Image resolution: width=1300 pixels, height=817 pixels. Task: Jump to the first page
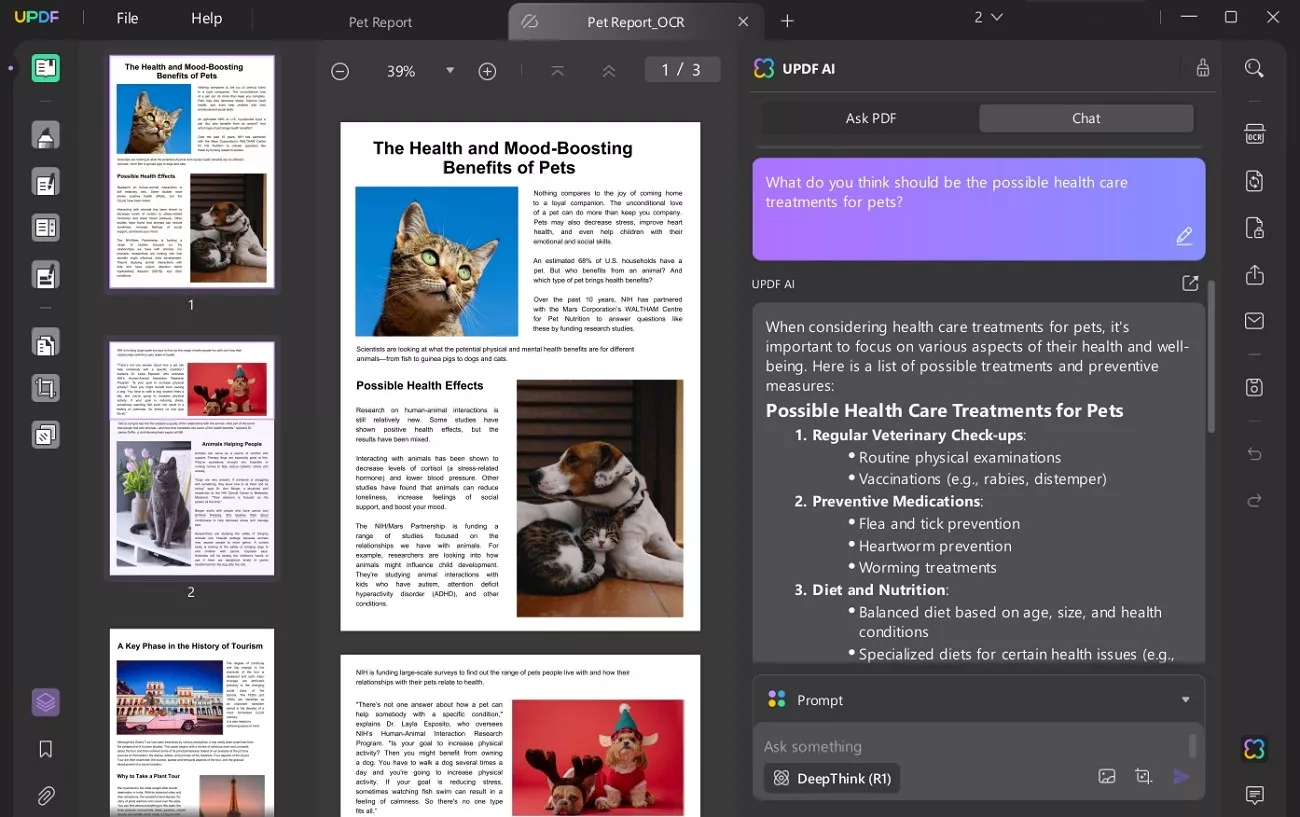[x=558, y=71]
